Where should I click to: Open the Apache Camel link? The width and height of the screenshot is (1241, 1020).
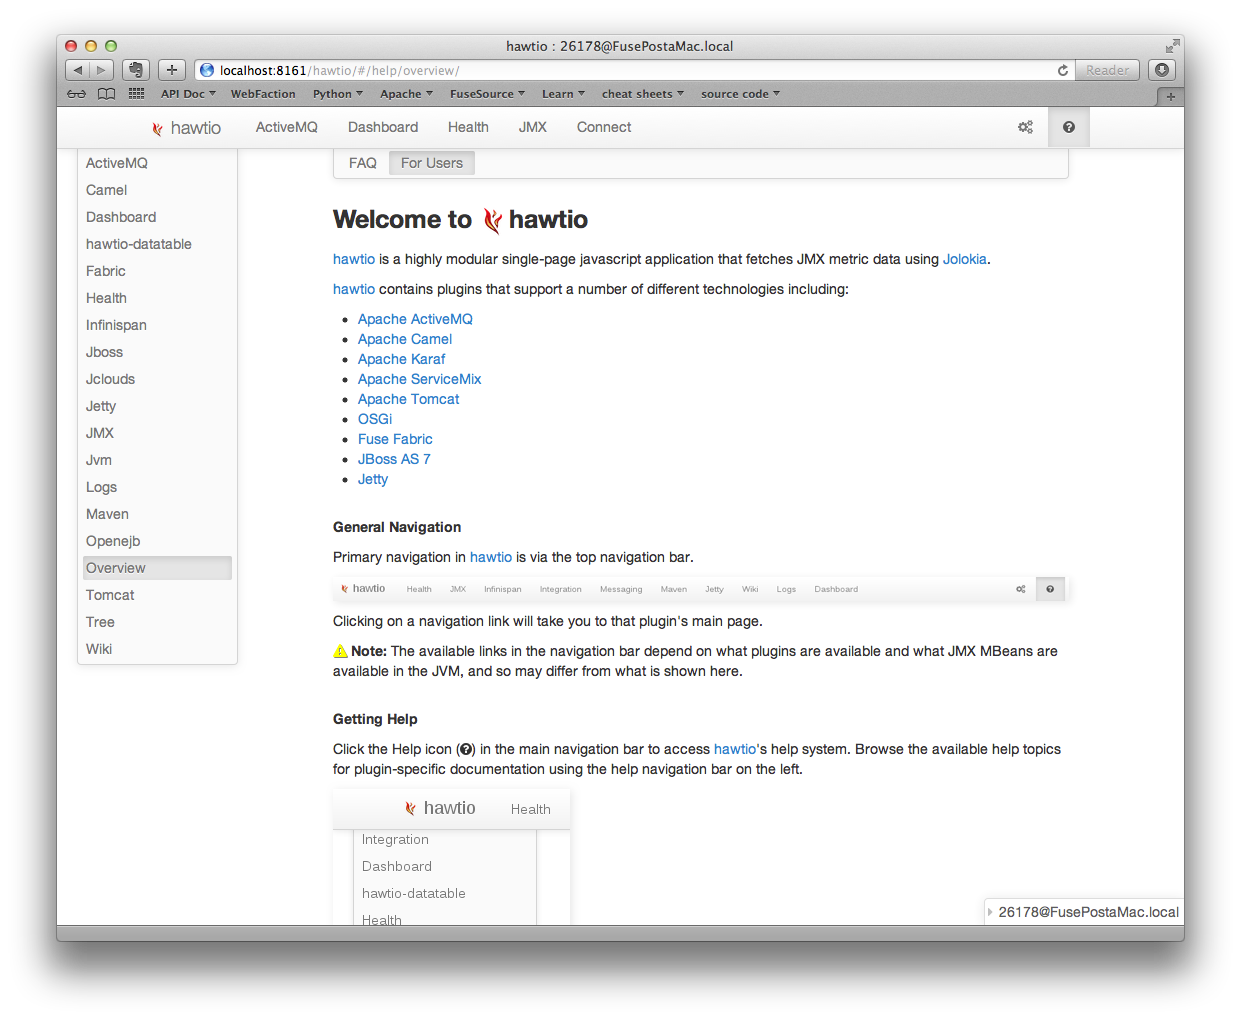point(405,339)
